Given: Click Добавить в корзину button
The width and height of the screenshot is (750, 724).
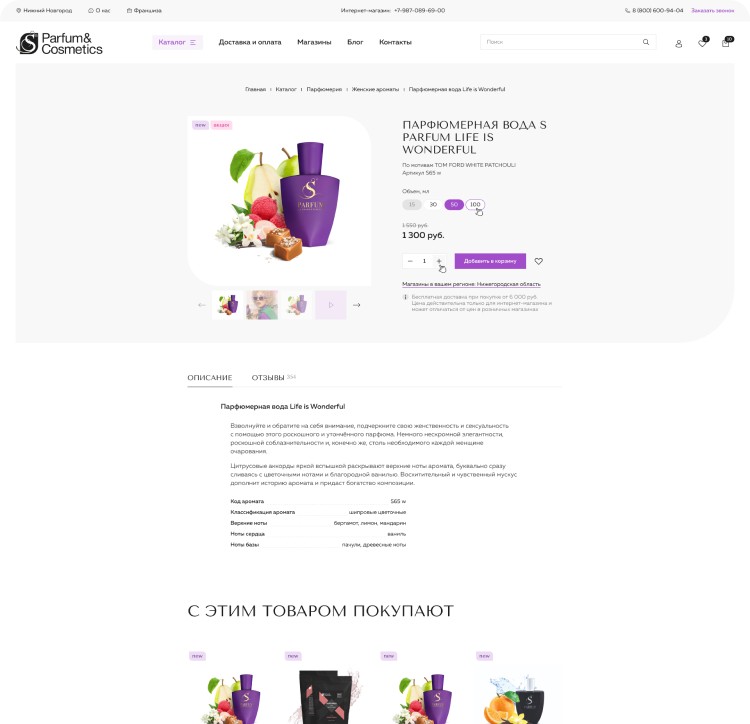Looking at the screenshot, I should point(490,261).
